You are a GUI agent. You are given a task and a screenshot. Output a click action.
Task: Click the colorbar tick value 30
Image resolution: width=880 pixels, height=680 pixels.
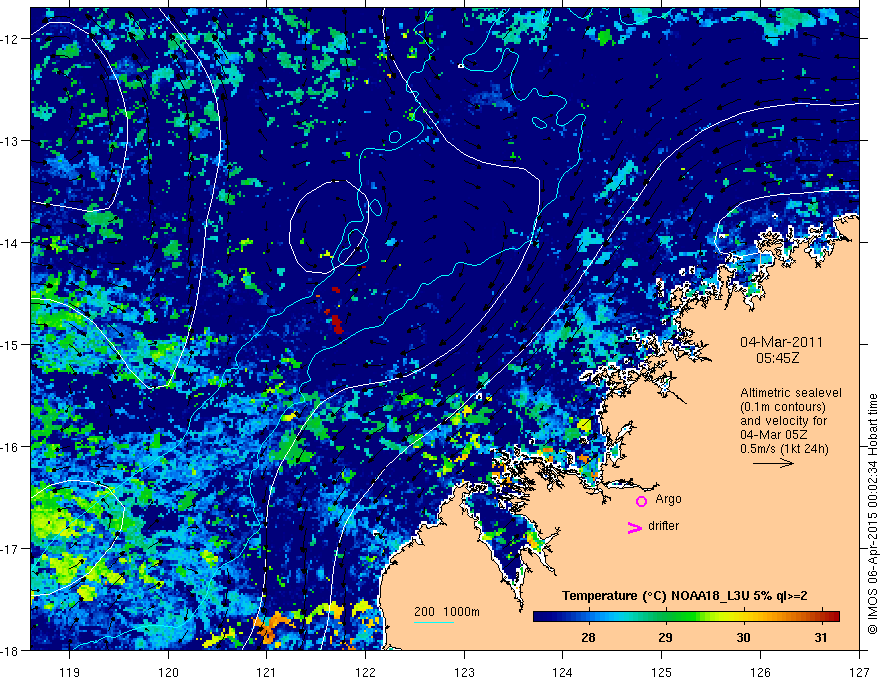click(744, 638)
